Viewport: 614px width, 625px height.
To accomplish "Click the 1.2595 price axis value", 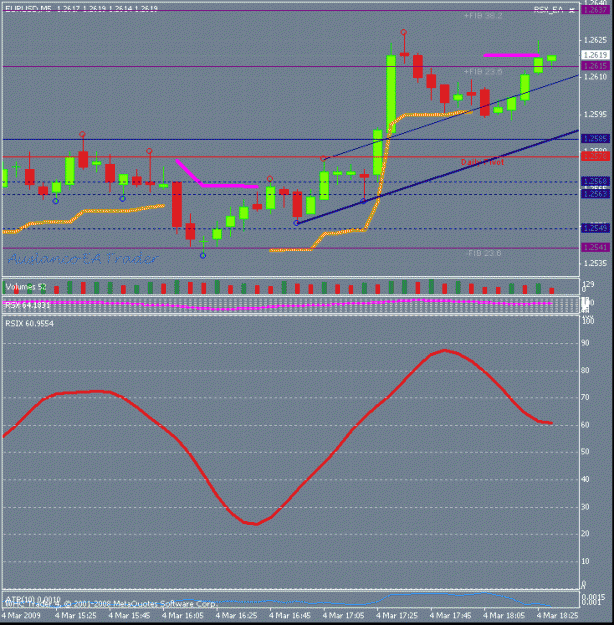I will 595,114.
